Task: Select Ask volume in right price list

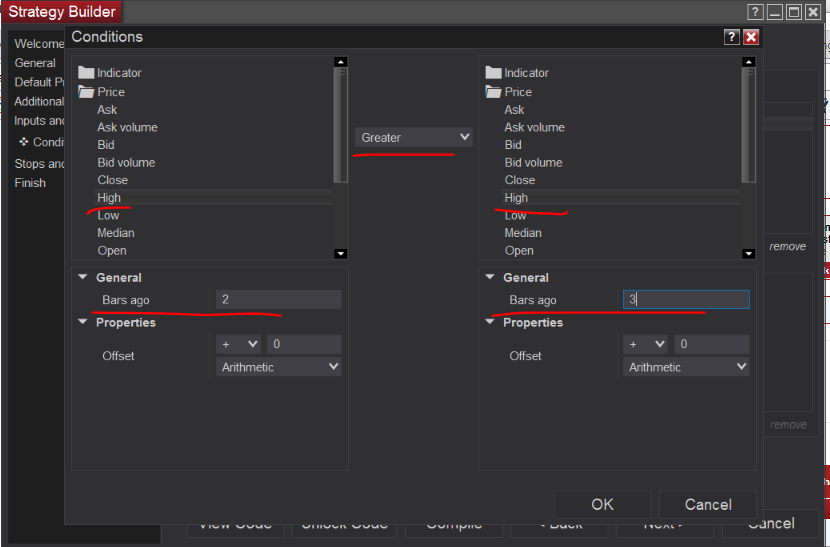Action: coord(535,127)
